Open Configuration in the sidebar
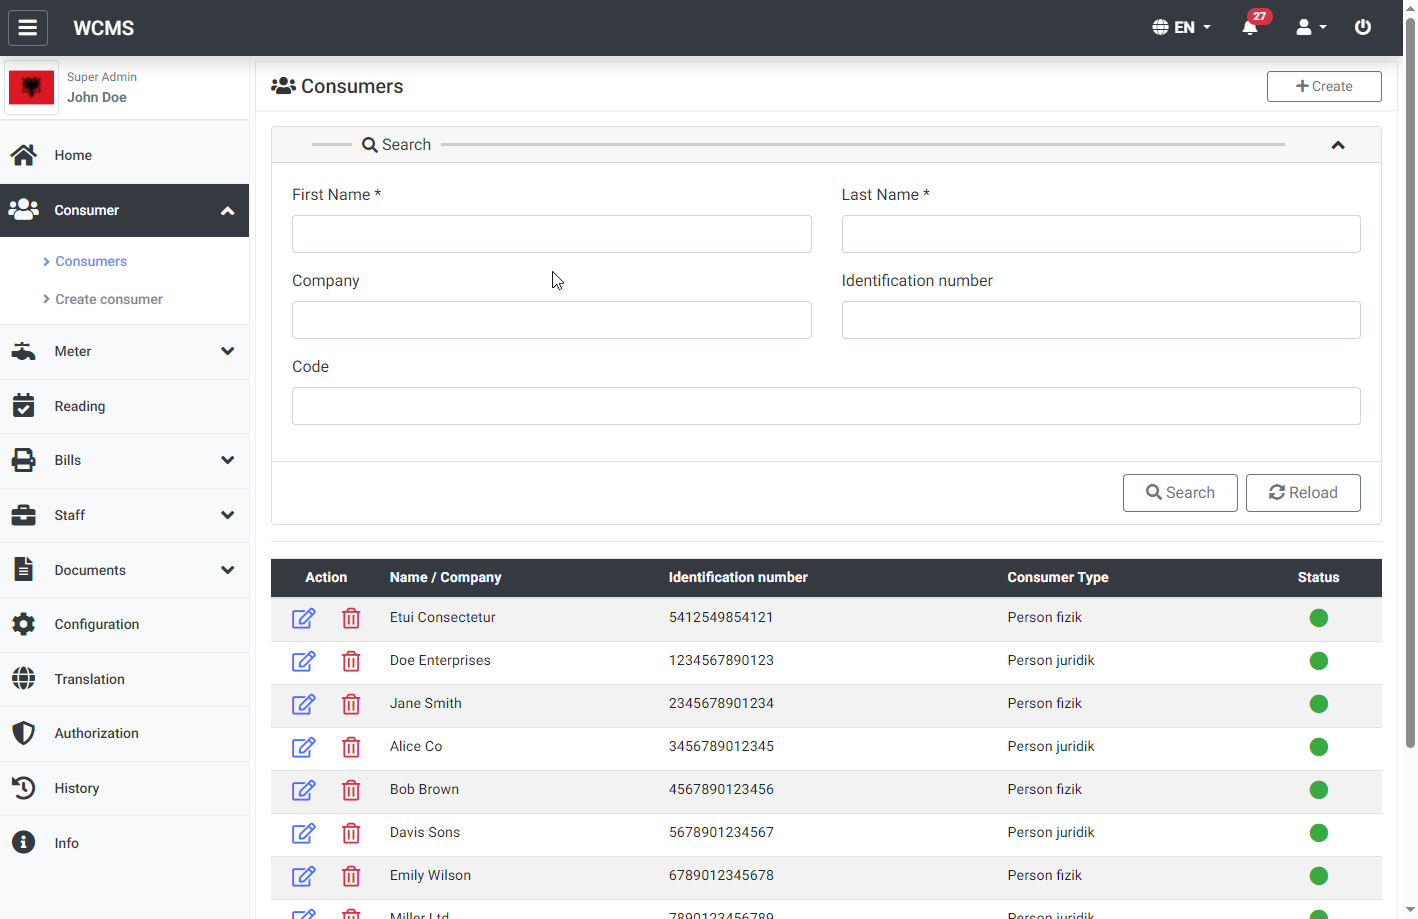 click(124, 624)
